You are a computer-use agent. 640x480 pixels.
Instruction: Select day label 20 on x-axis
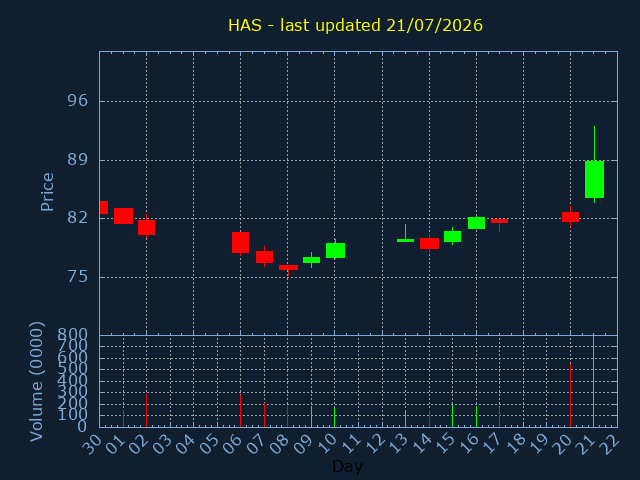point(564,443)
